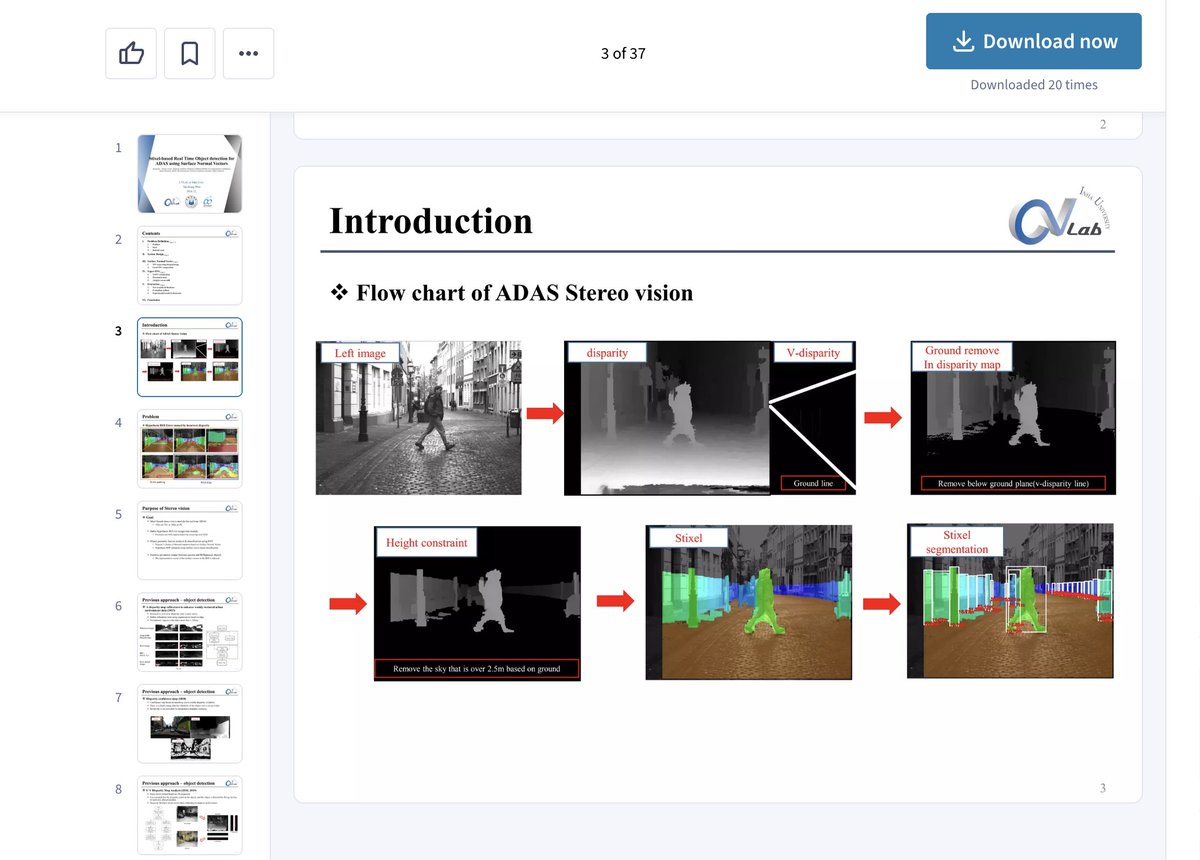This screenshot has height=860, width=1200.
Task: Click the 'Ground line' label box
Action: point(814,483)
